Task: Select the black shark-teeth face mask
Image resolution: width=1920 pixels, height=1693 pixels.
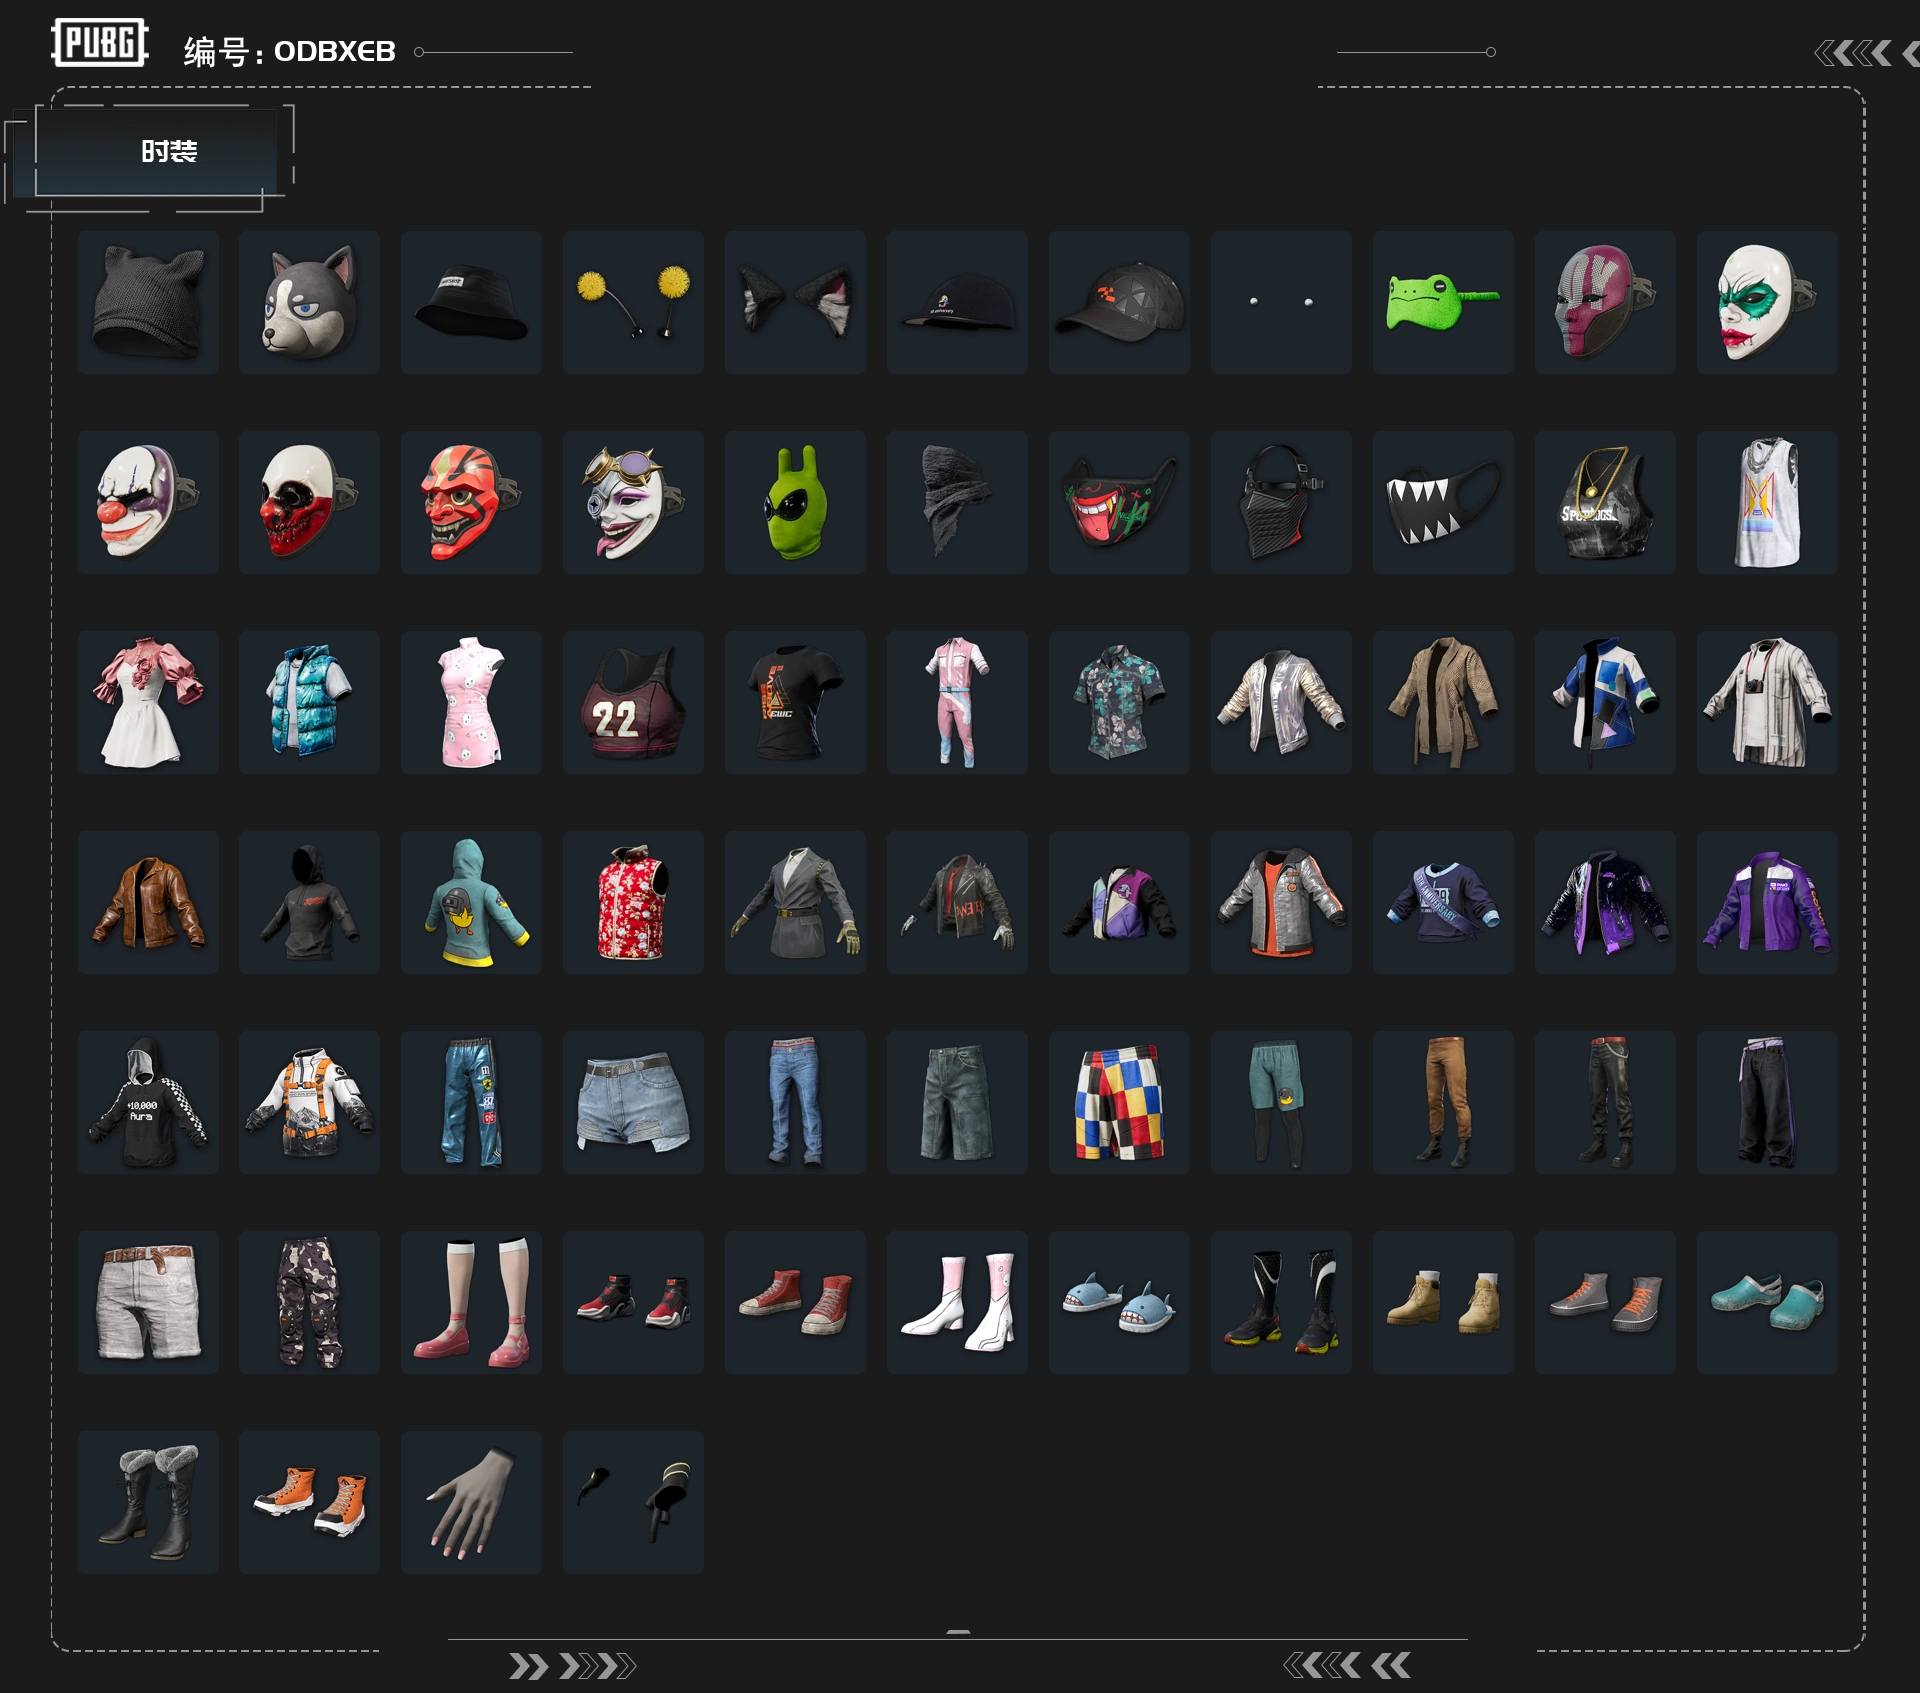Action: (x=1443, y=502)
